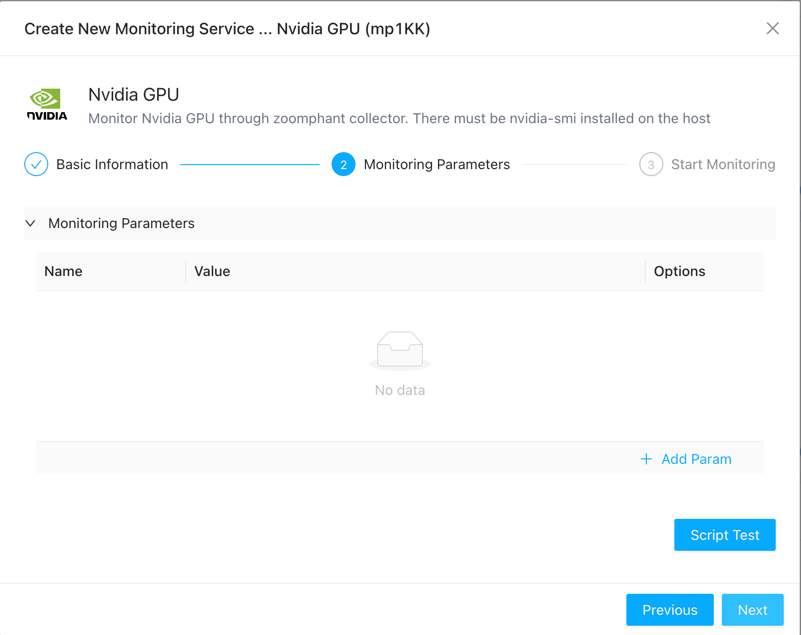Jump to the Start Monitoring step label
The height and width of the screenshot is (635, 801).
[x=723, y=164]
